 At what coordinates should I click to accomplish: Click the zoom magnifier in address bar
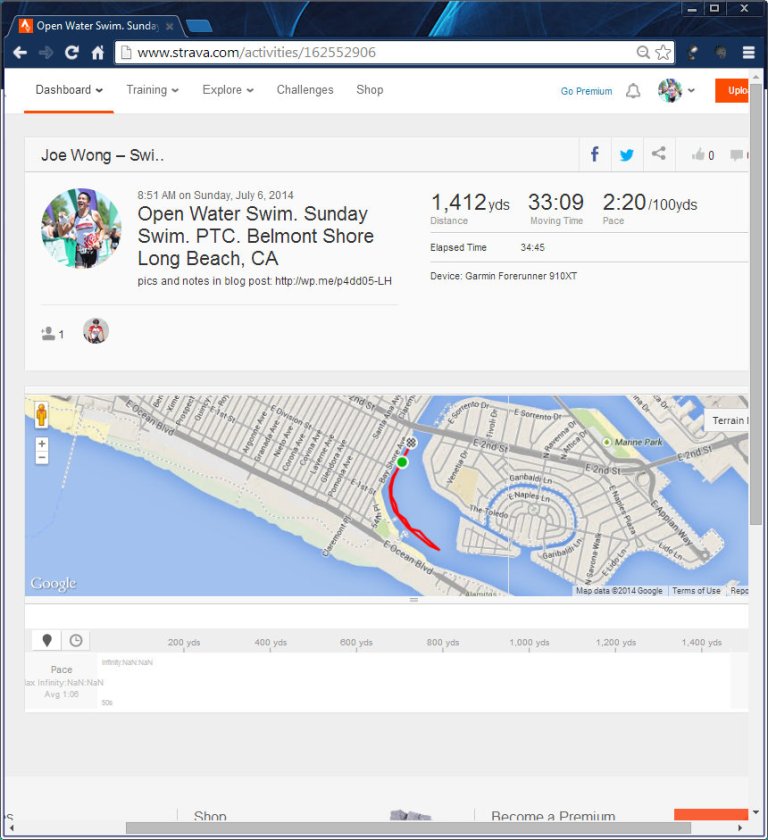[x=643, y=52]
